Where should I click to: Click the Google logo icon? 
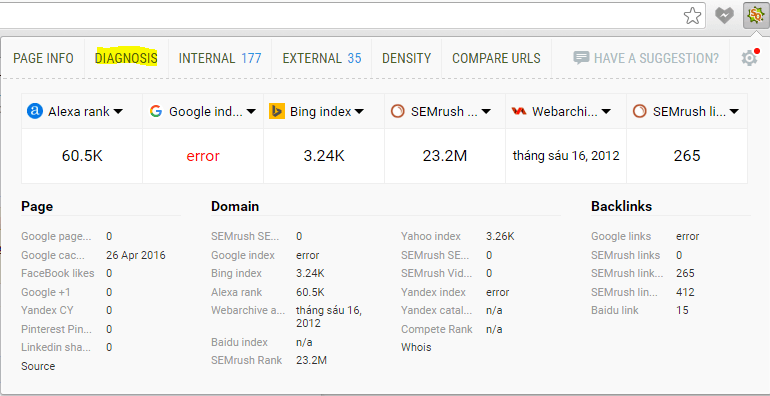[156, 111]
